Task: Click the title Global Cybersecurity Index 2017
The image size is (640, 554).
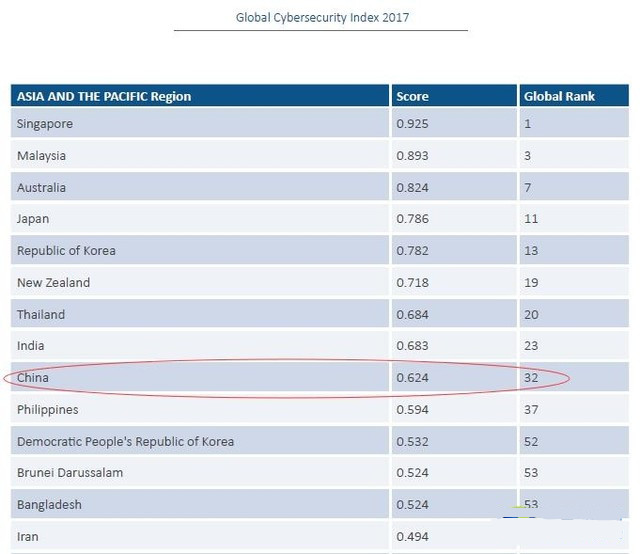Action: (322, 18)
